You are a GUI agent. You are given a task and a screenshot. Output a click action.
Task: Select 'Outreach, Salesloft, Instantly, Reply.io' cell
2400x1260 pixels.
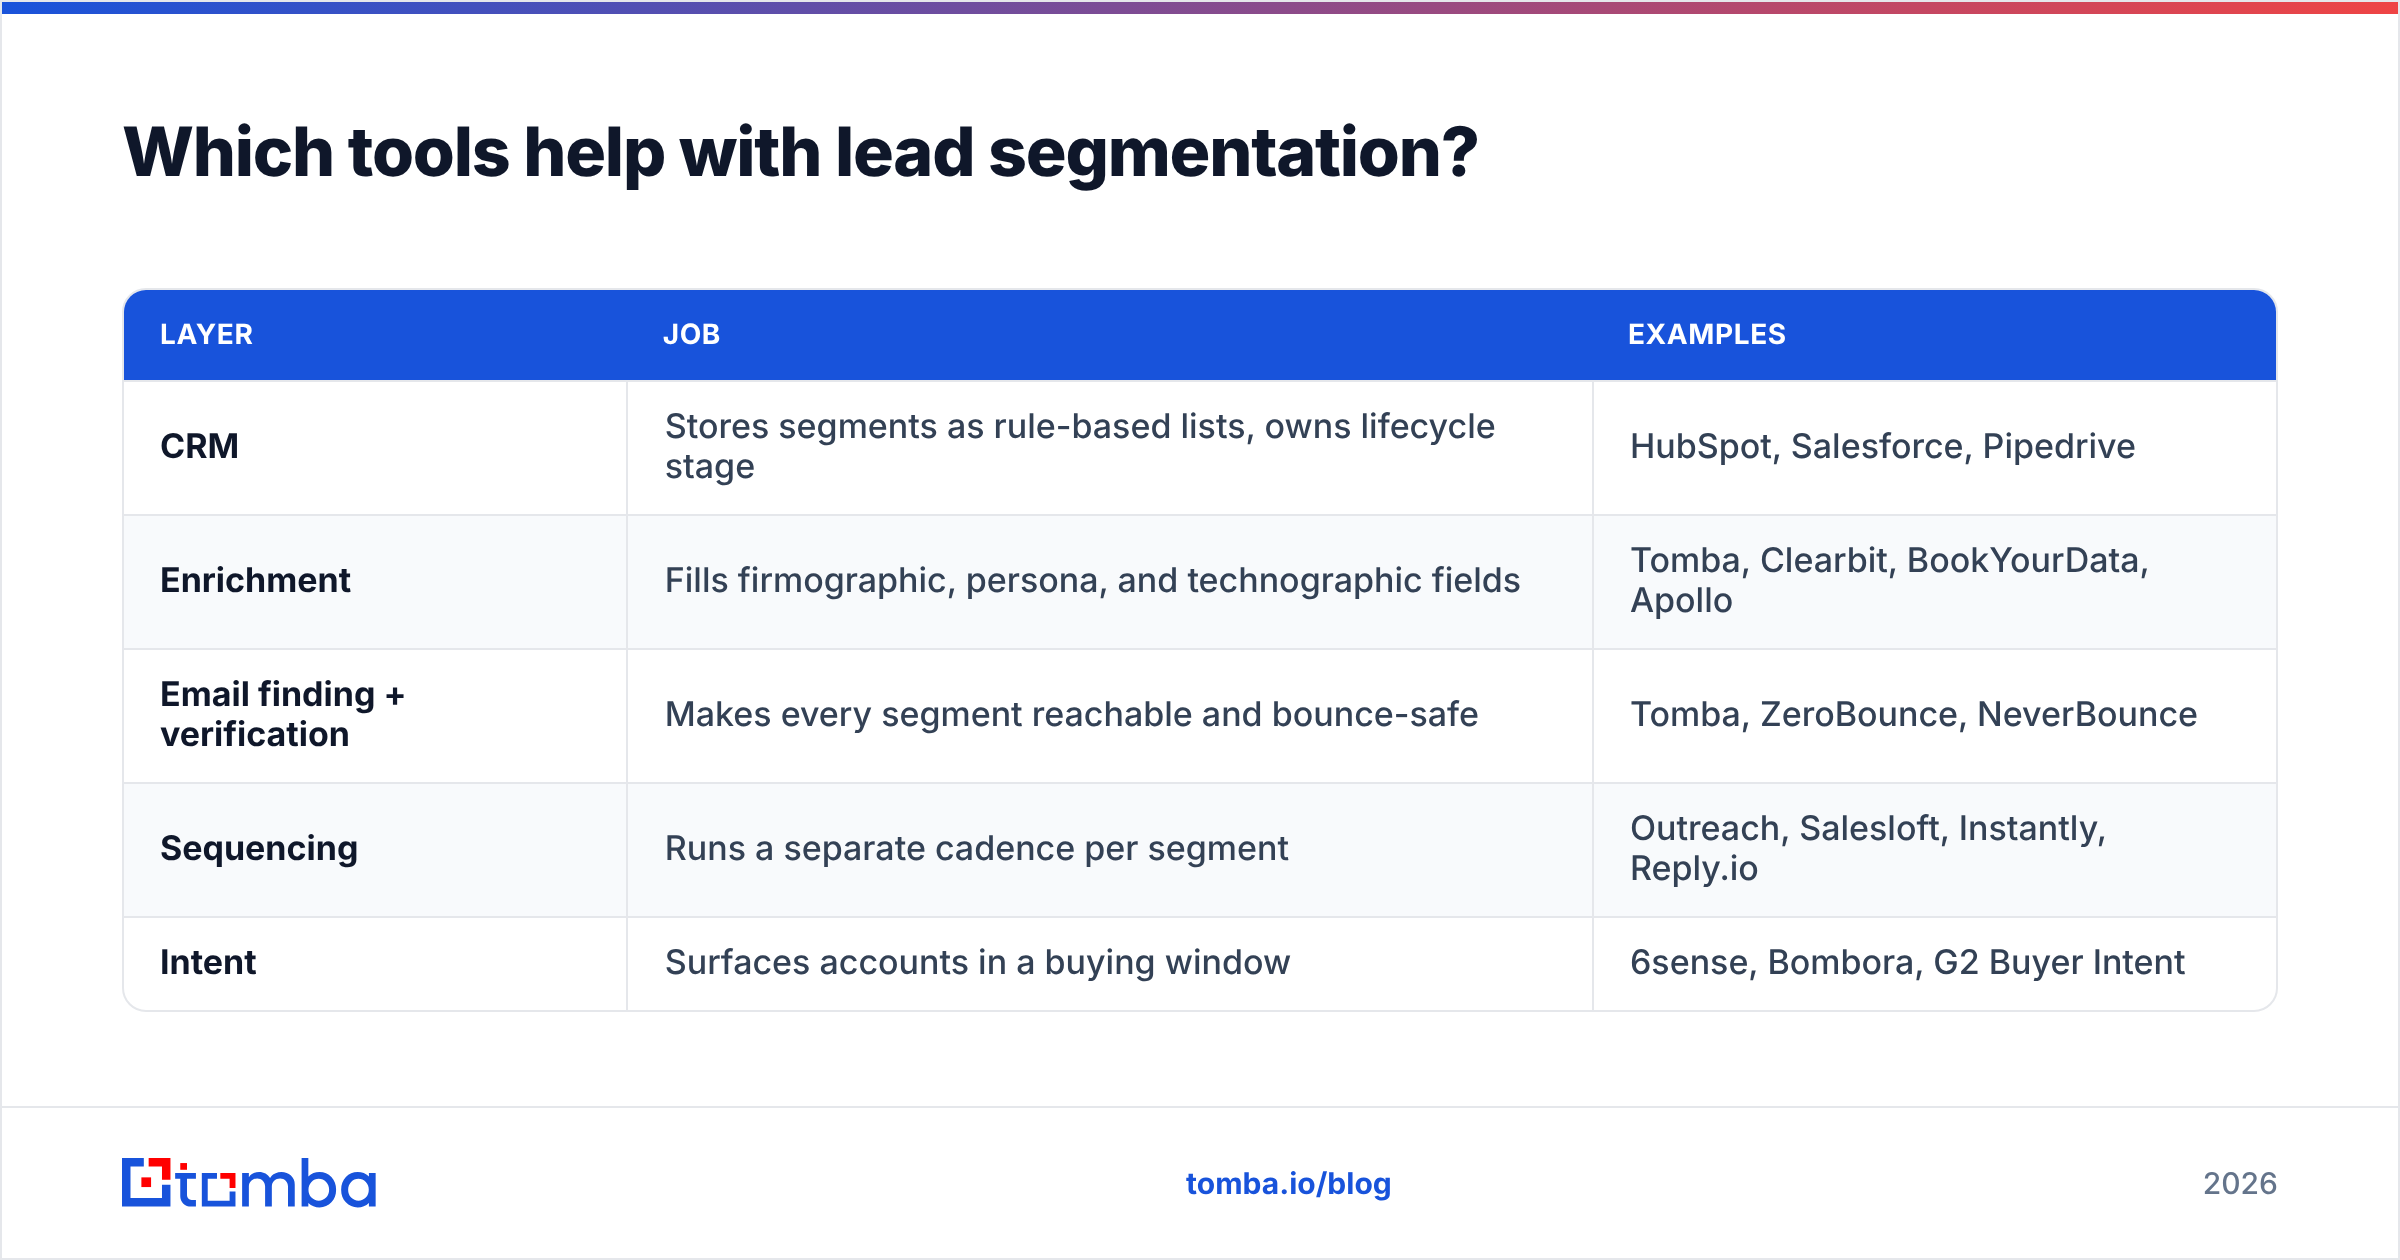(x=1934, y=849)
